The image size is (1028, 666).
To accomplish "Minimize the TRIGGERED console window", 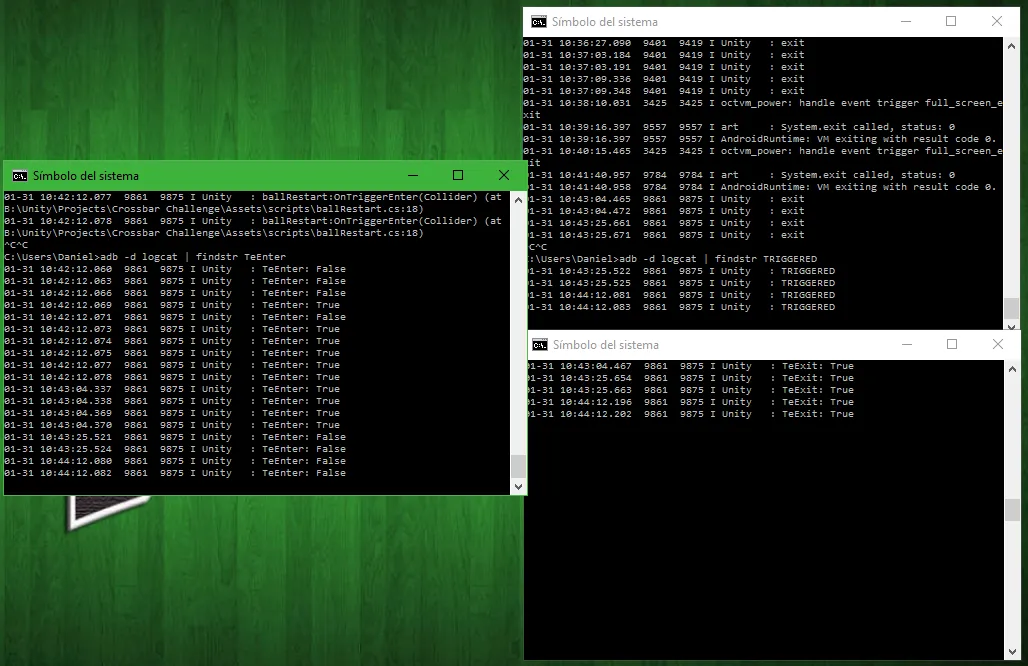I will tap(906, 21).
